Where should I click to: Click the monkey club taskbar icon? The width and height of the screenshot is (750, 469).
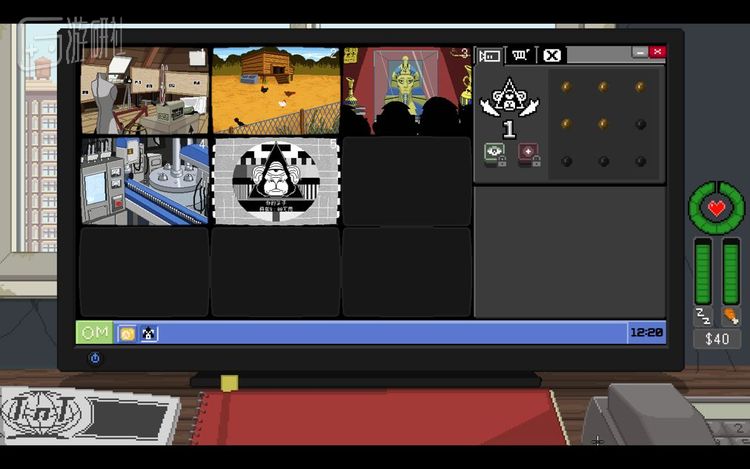click(148, 333)
